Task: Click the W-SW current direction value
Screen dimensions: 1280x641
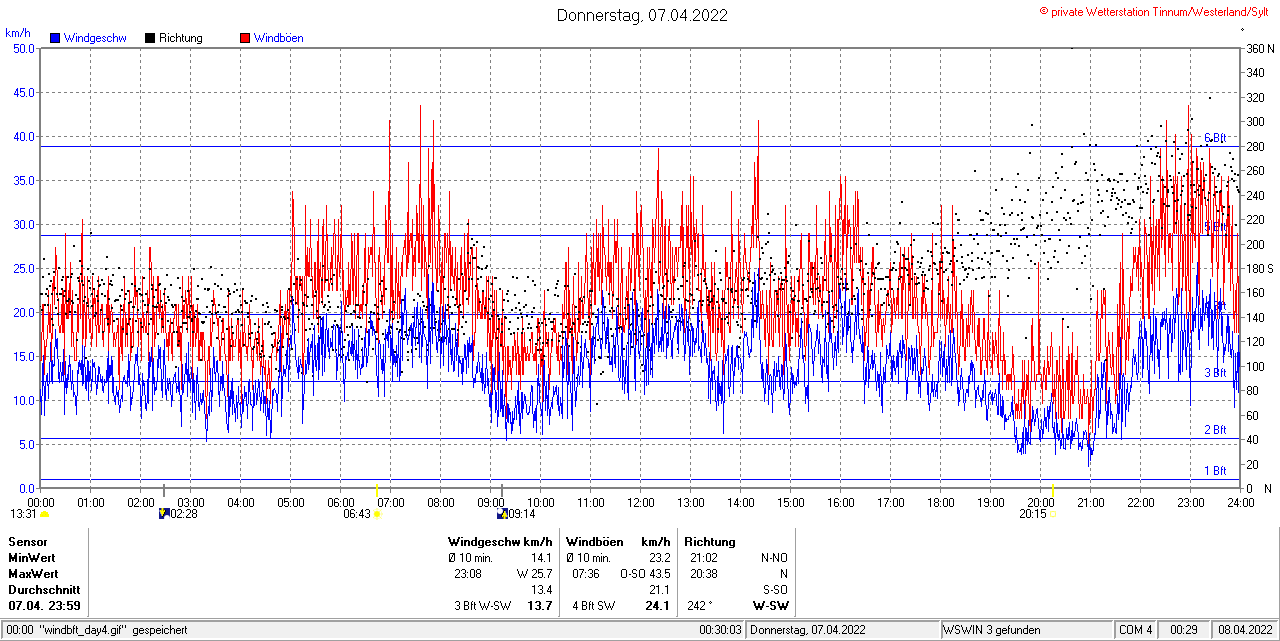Action: (770, 606)
